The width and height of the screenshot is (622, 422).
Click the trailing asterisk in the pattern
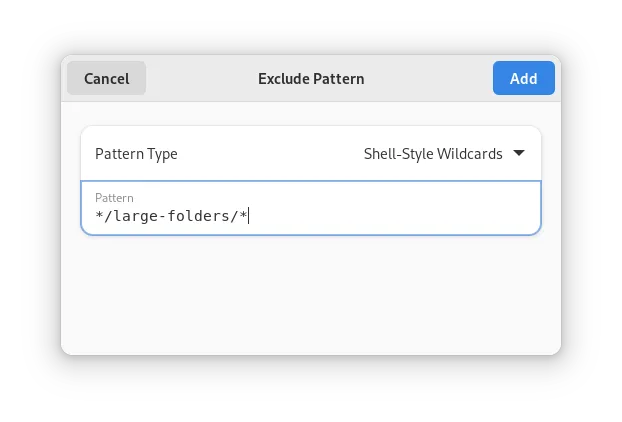(243, 216)
